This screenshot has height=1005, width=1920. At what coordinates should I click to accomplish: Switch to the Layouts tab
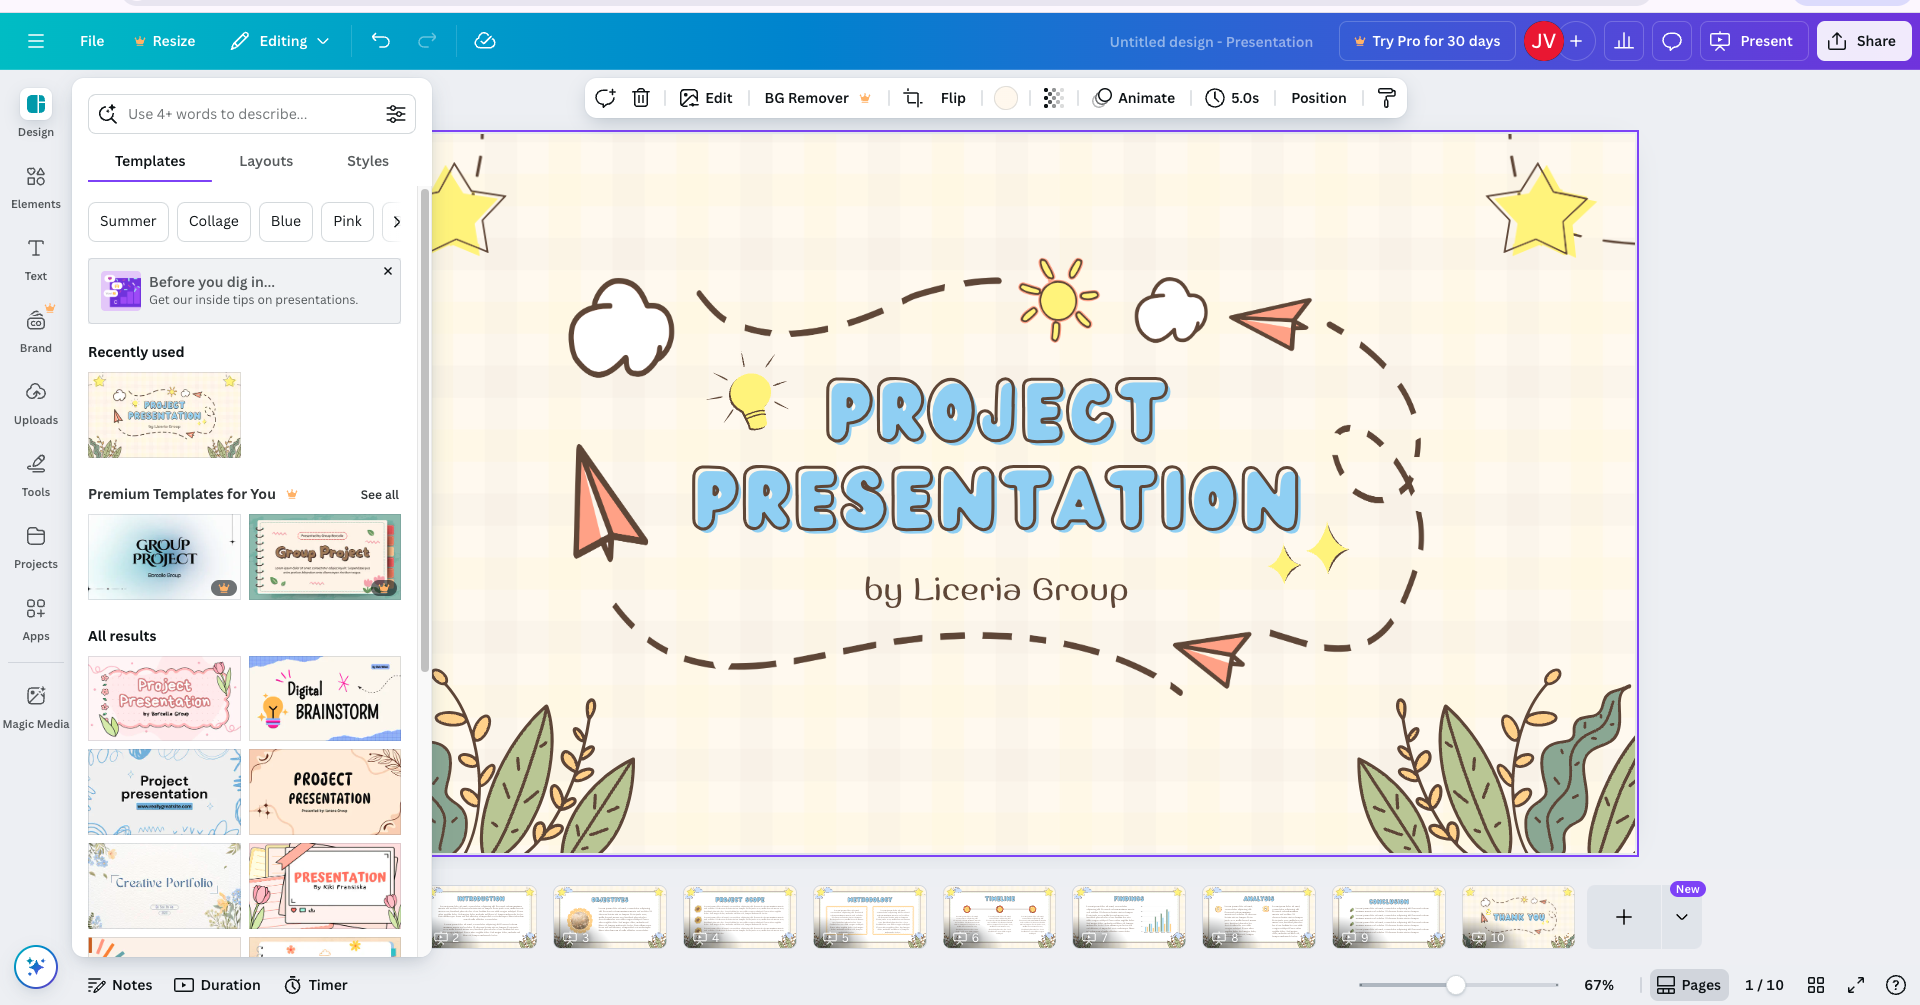(x=266, y=161)
